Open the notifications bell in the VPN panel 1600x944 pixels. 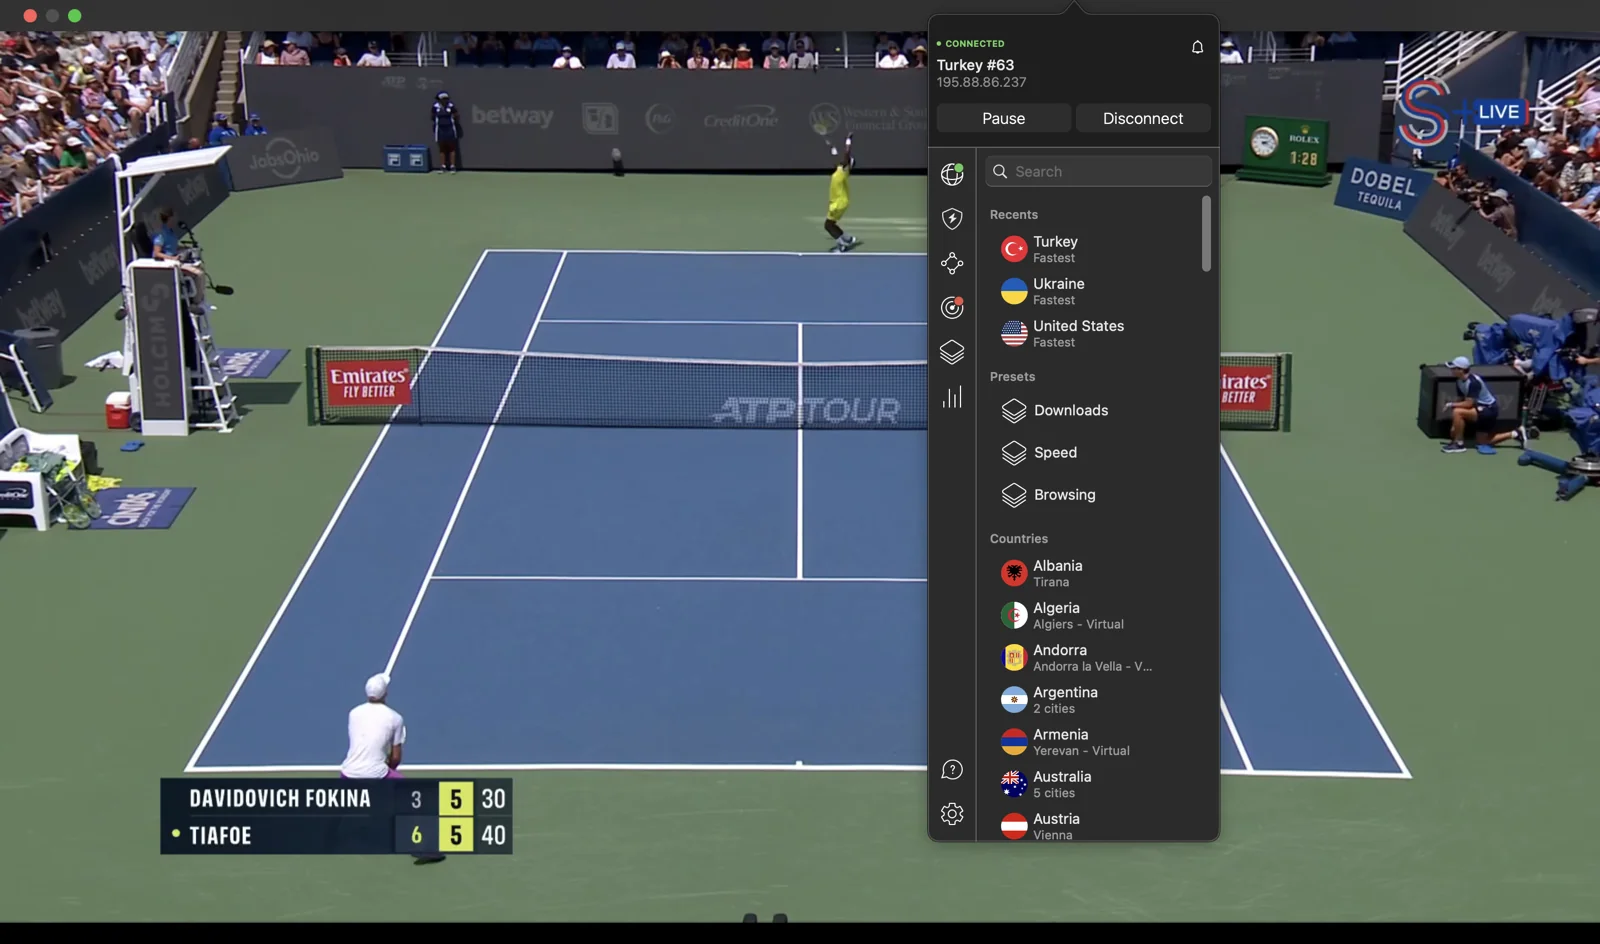(x=1197, y=47)
